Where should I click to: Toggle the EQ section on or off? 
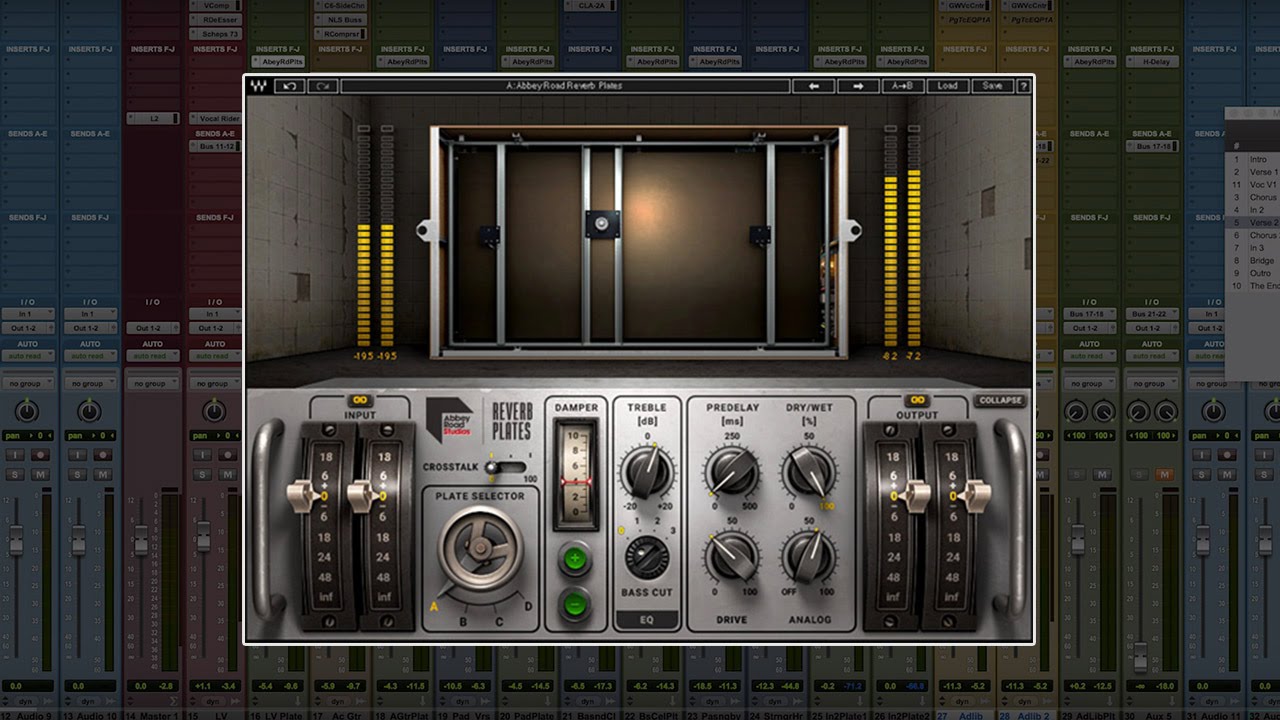pyautogui.click(x=646, y=620)
